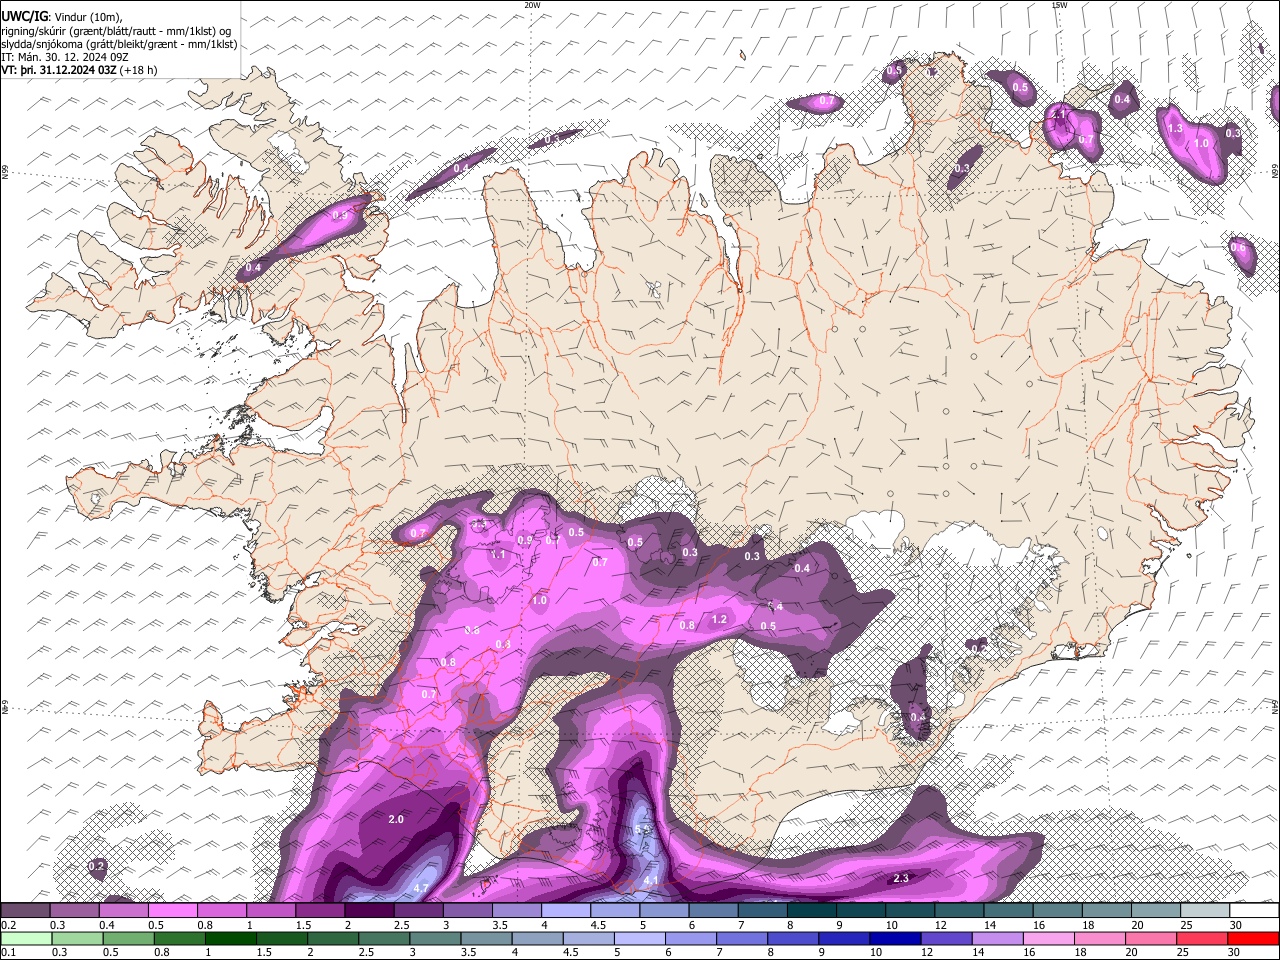Click the white snow swatch after 30
This screenshot has width=1280, height=960.
click(1254, 911)
